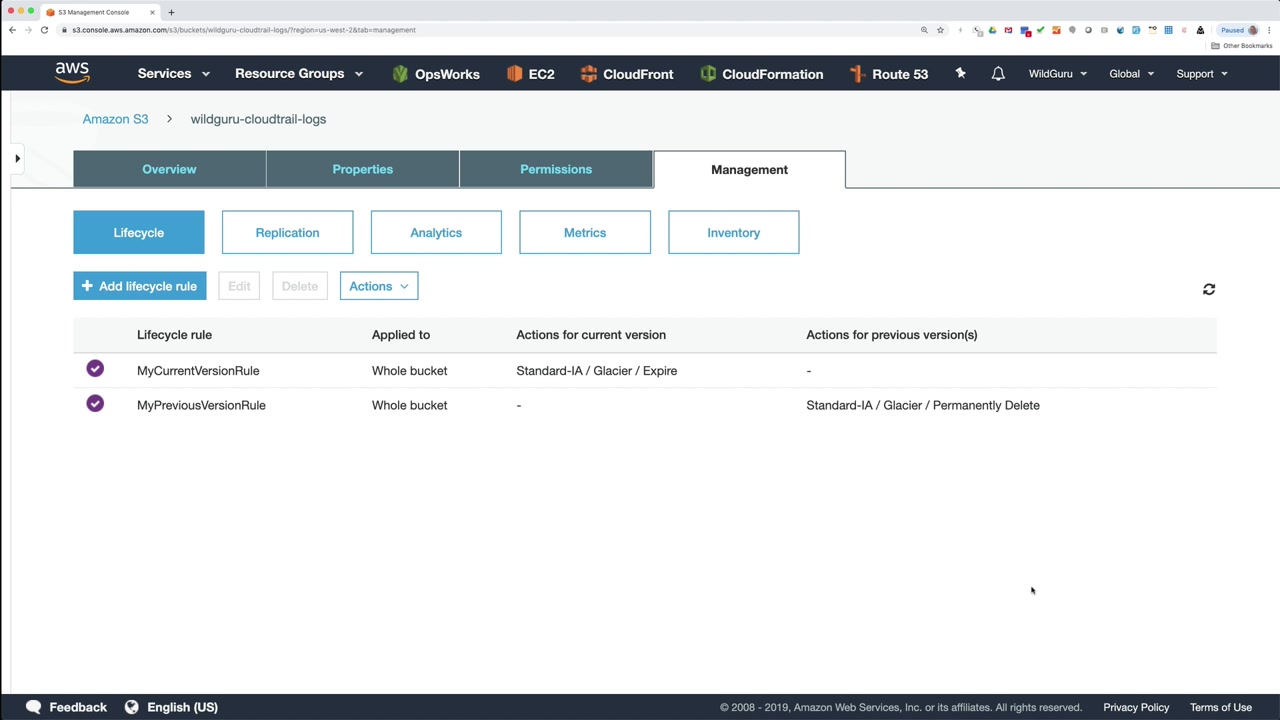Open the Global region dropdown
The height and width of the screenshot is (720, 1280).
(x=1132, y=74)
